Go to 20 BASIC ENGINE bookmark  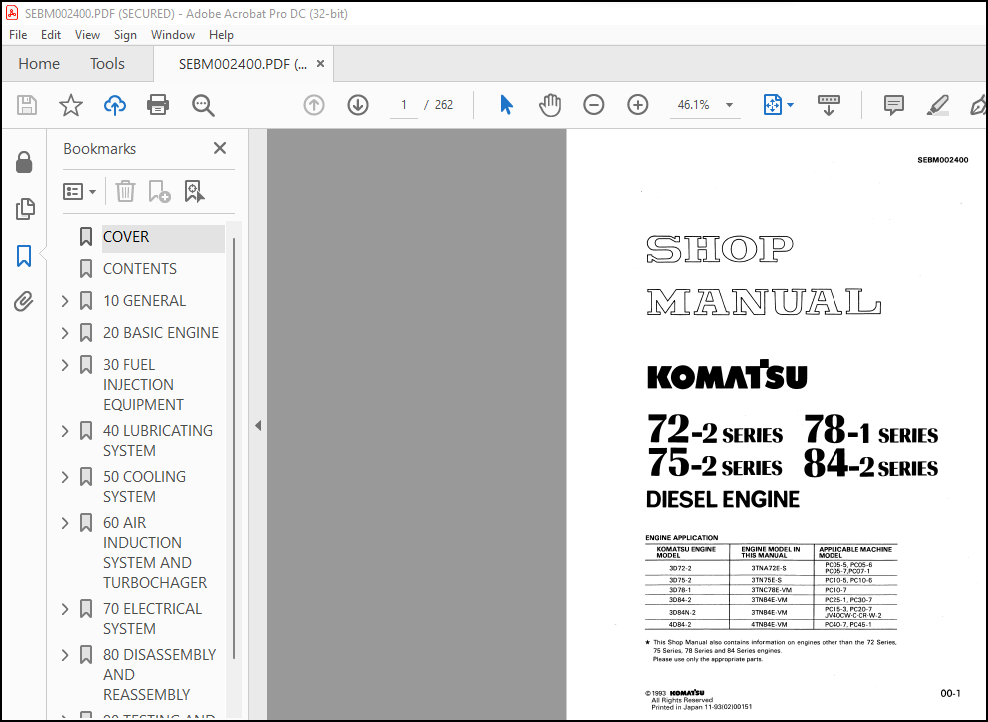161,333
